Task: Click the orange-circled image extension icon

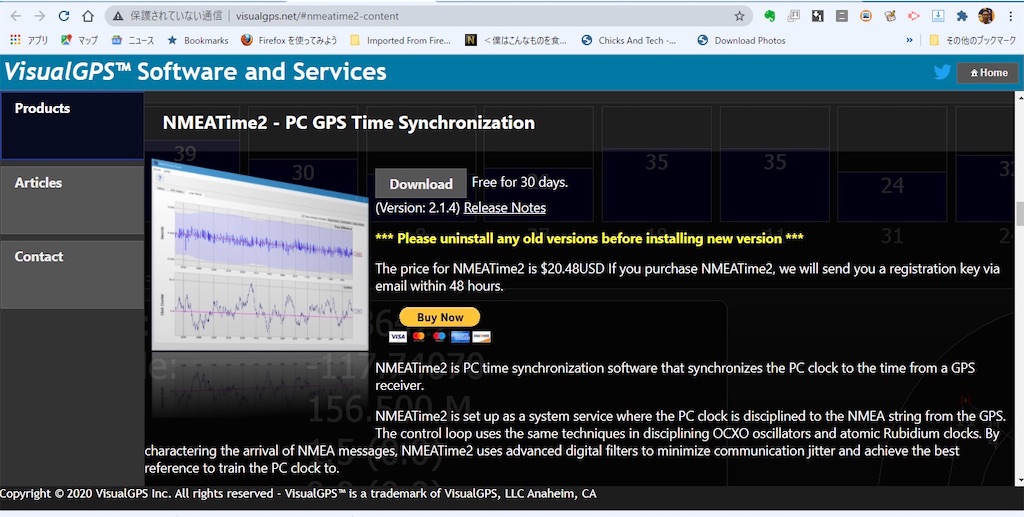Action: click(866, 16)
